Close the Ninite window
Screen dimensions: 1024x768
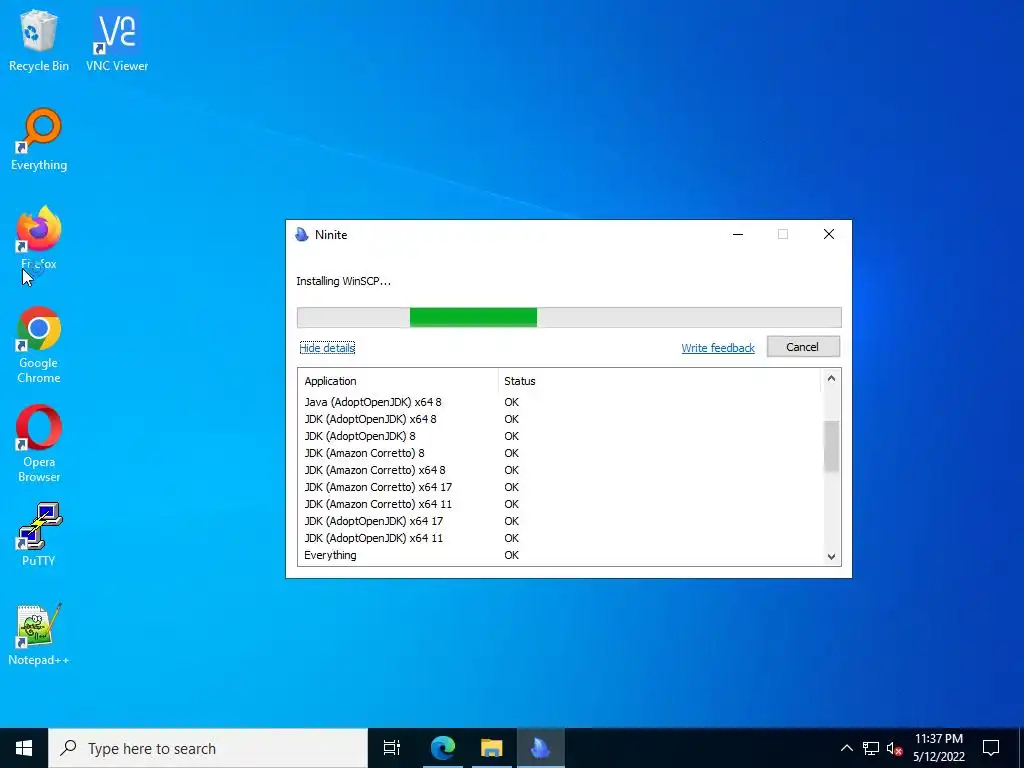click(x=829, y=234)
